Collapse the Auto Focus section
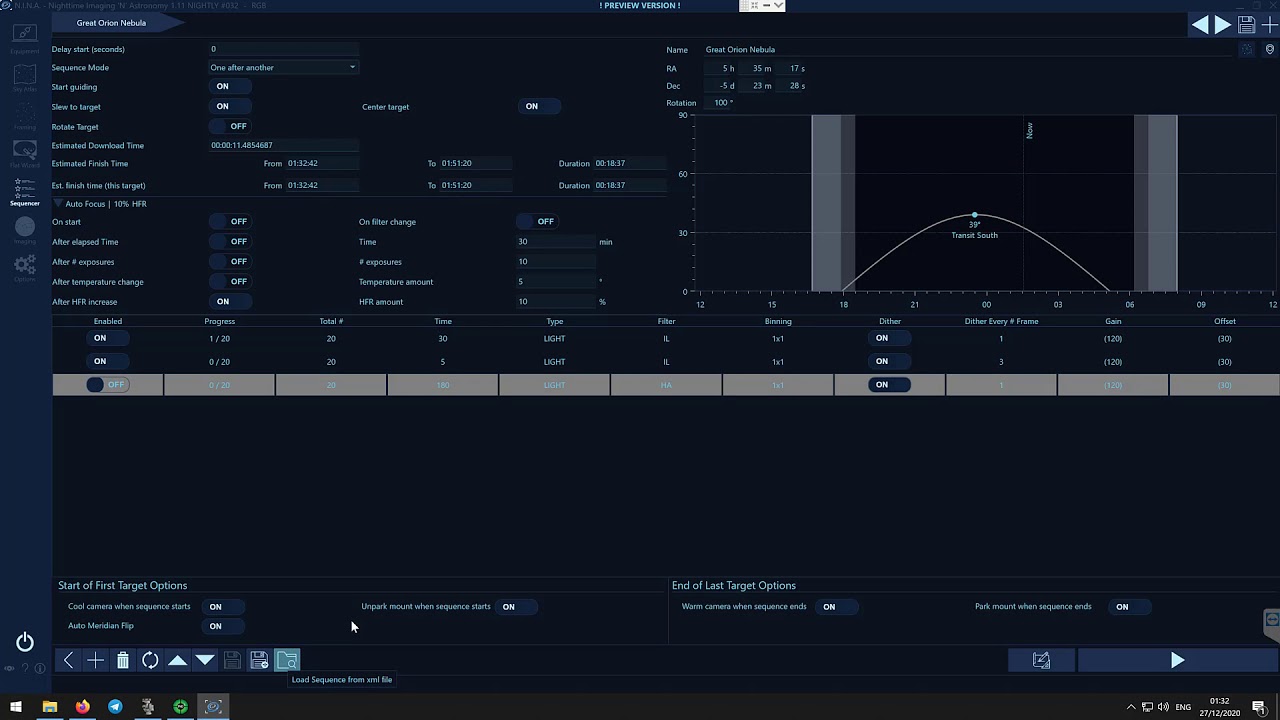The image size is (1280, 720). point(58,204)
